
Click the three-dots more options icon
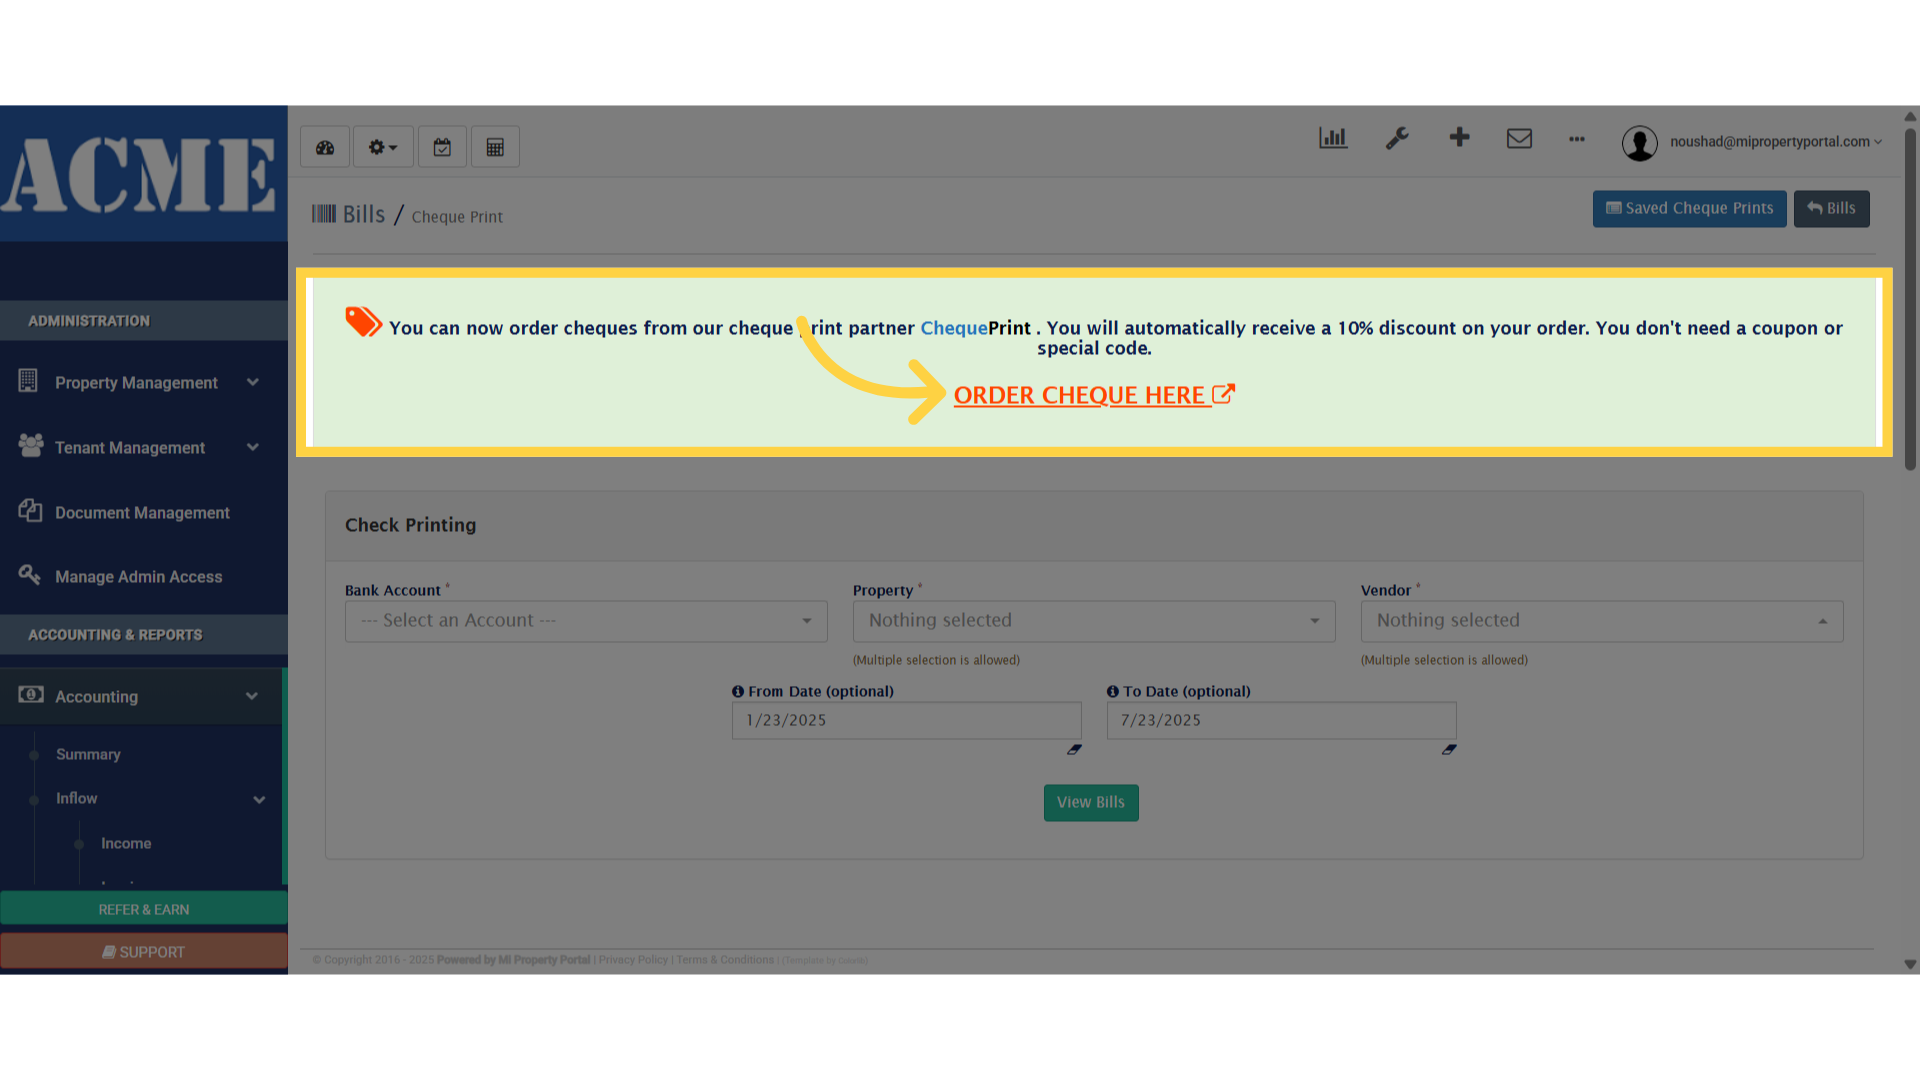point(1577,139)
